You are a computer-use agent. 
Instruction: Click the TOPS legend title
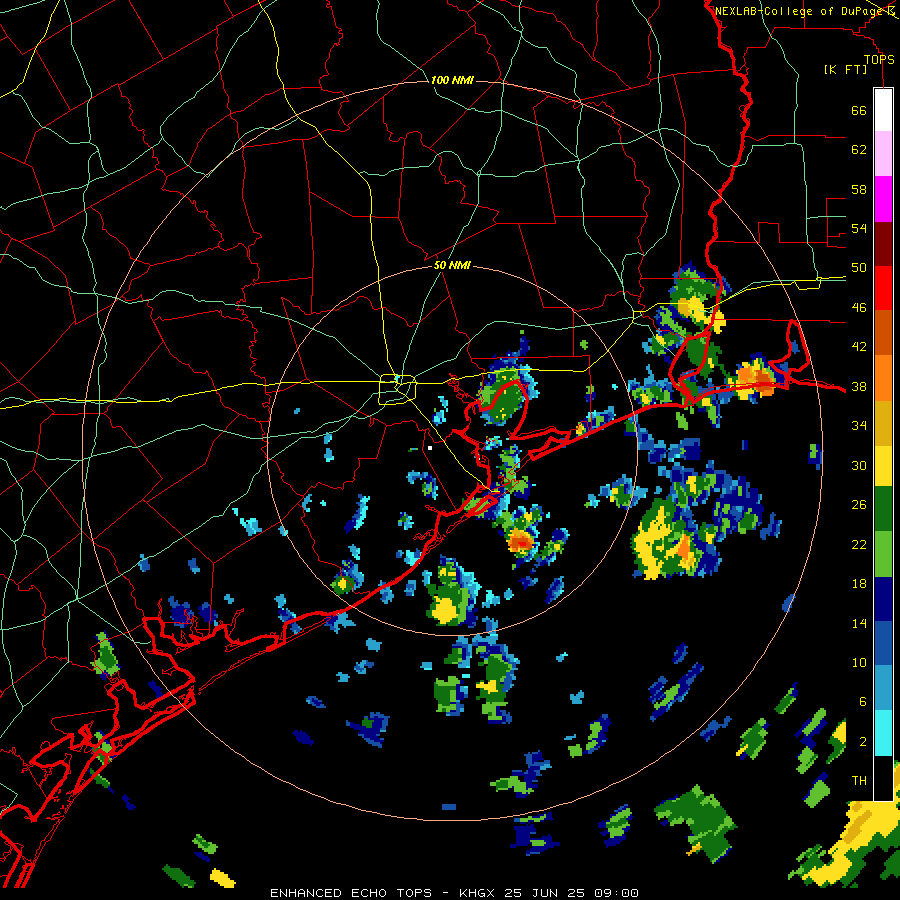[879, 59]
